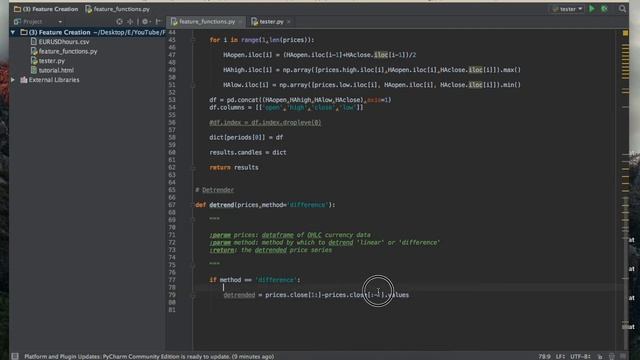640x360 pixels.
Task: Click the tool window toggle icon in status bar
Action: 15,356
